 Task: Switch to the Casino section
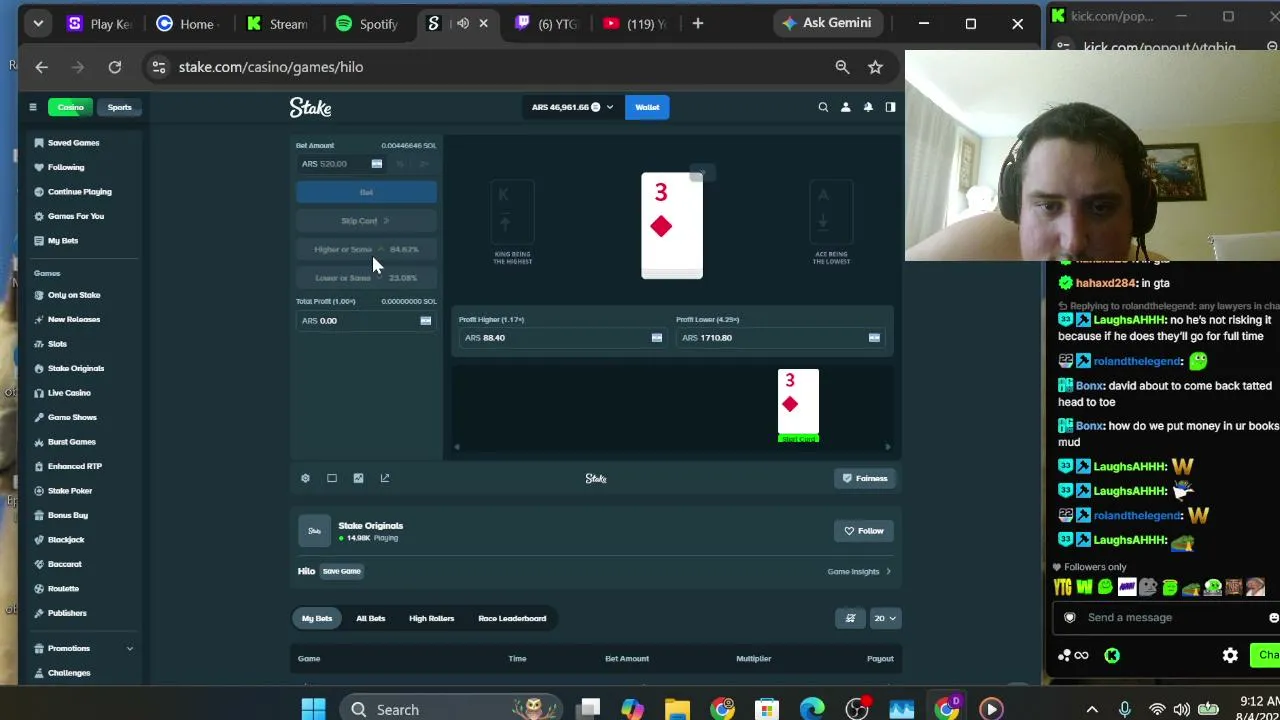click(x=70, y=107)
